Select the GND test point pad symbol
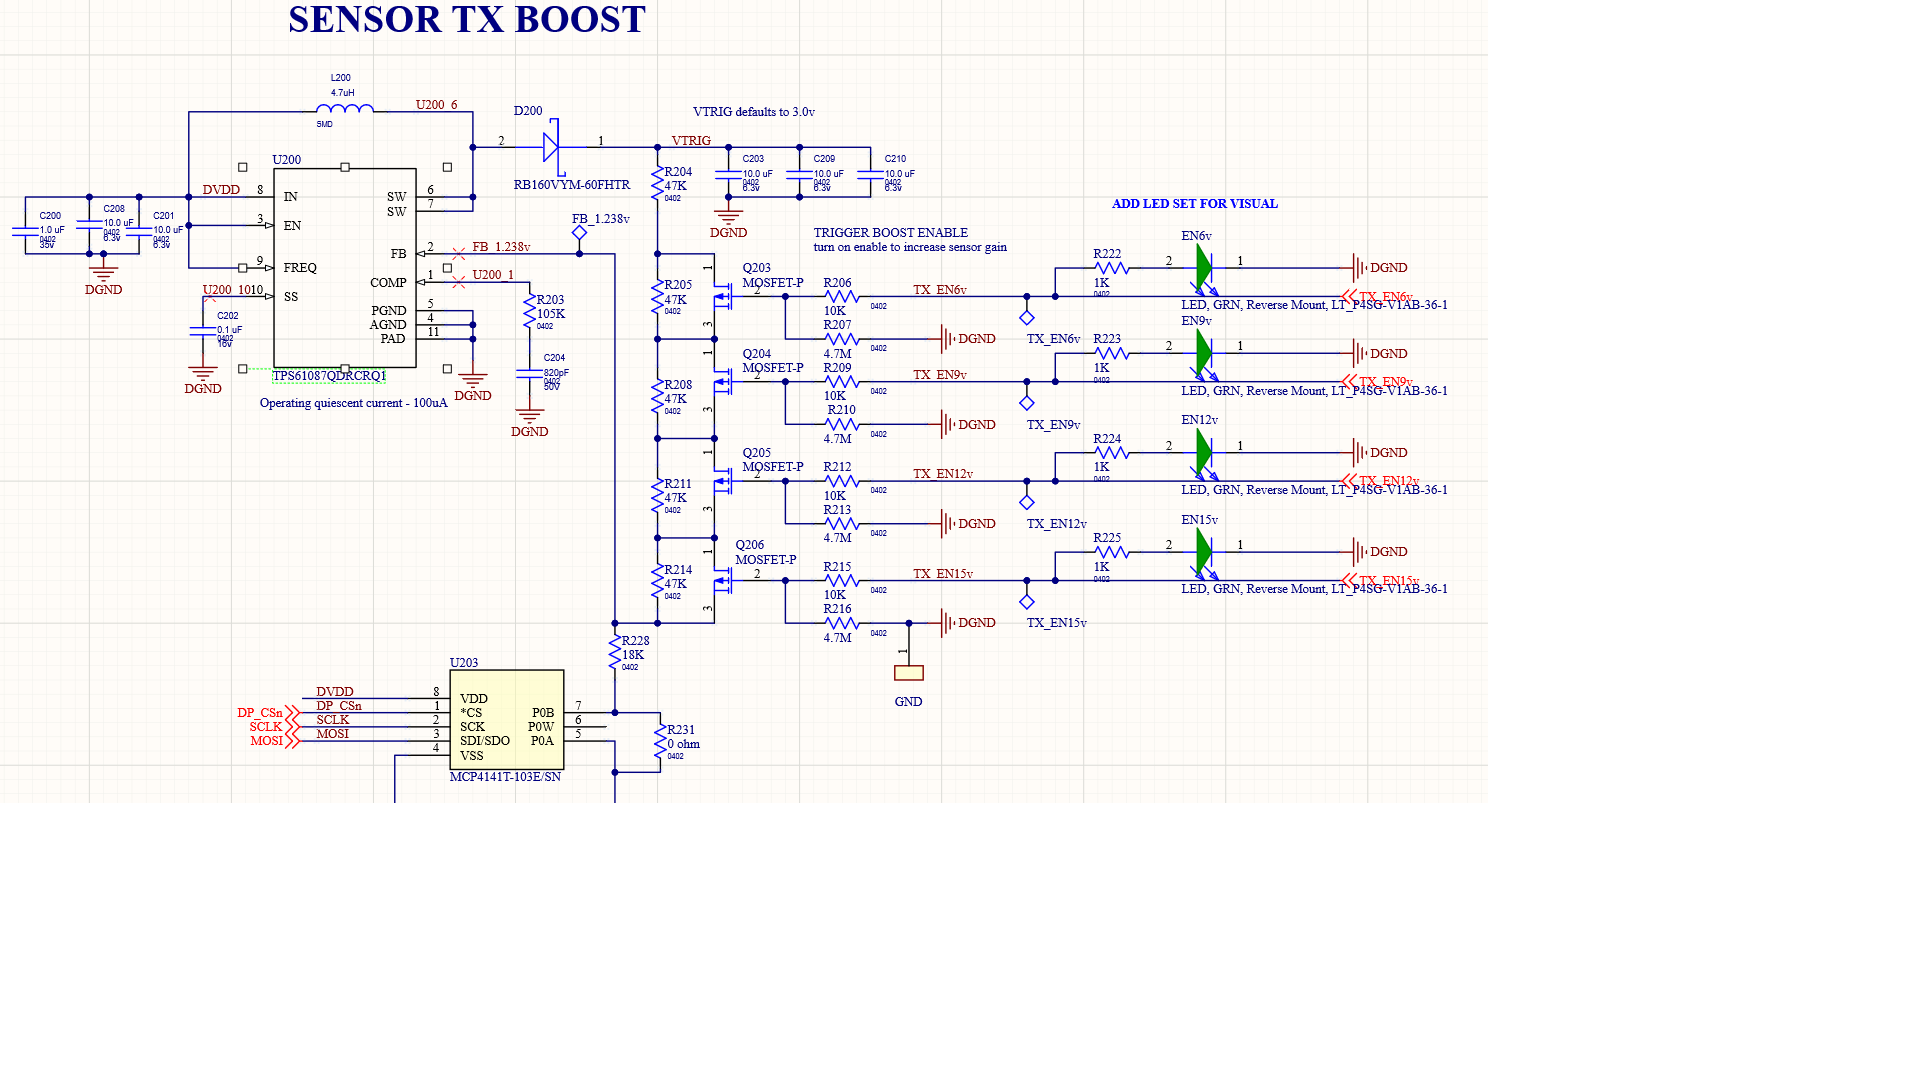 point(908,673)
